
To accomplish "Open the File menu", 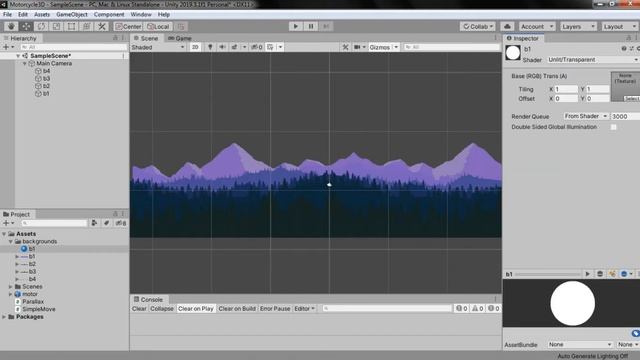I will pos(7,14).
